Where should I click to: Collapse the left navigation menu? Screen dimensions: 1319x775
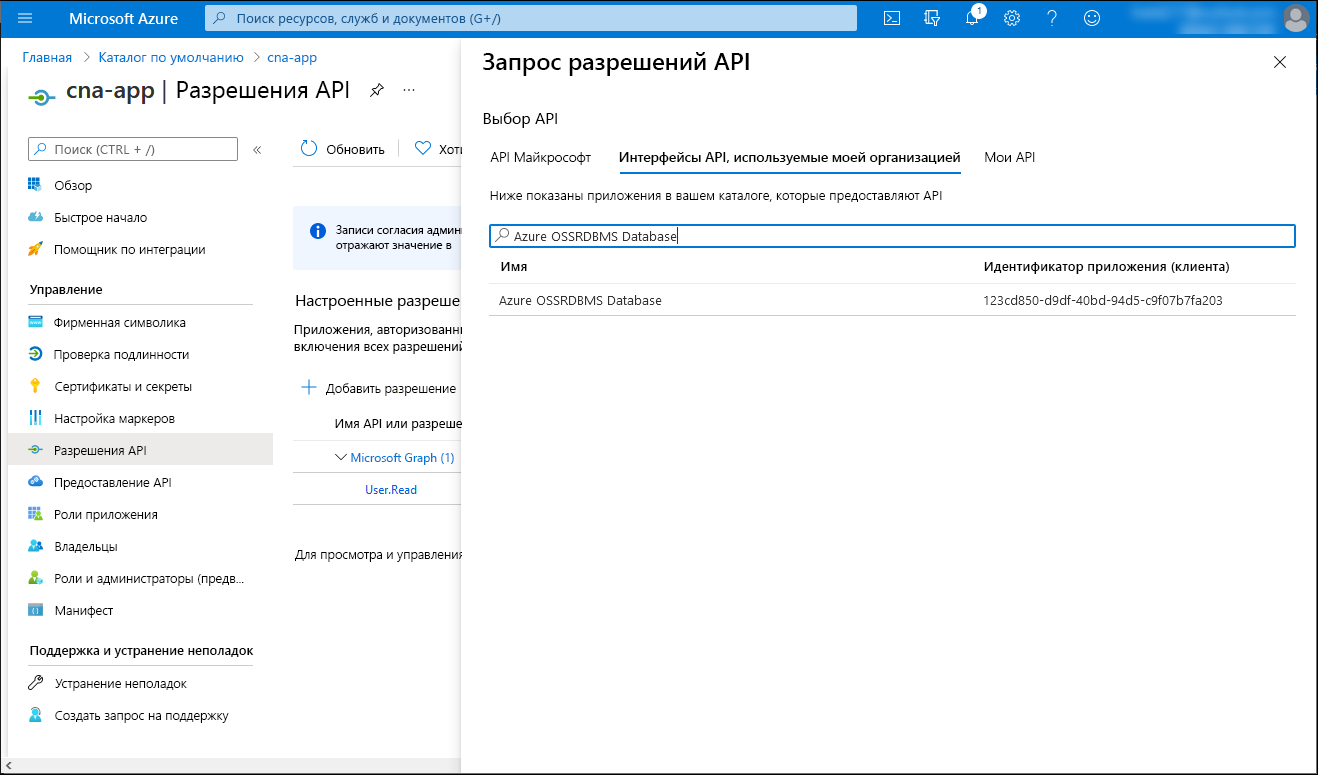coord(257,149)
